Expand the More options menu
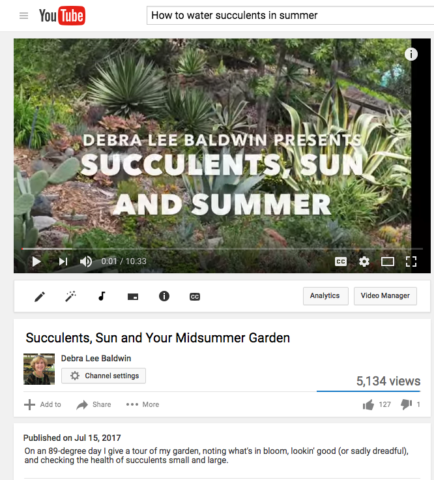Image resolution: width=434 pixels, height=480 pixels. [x=143, y=404]
